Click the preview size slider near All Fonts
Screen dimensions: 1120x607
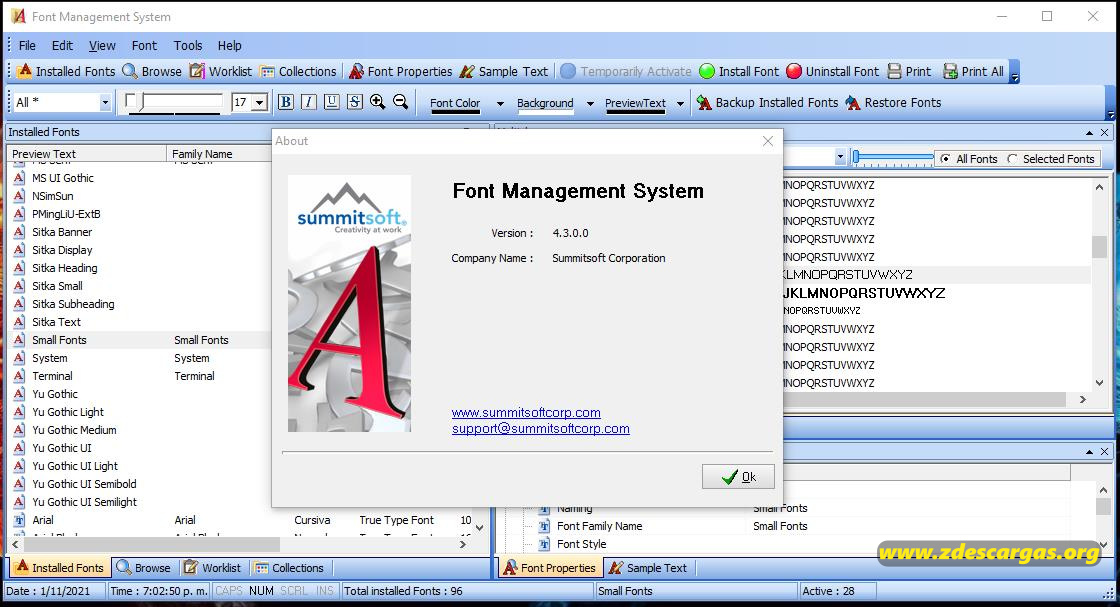[x=893, y=157]
